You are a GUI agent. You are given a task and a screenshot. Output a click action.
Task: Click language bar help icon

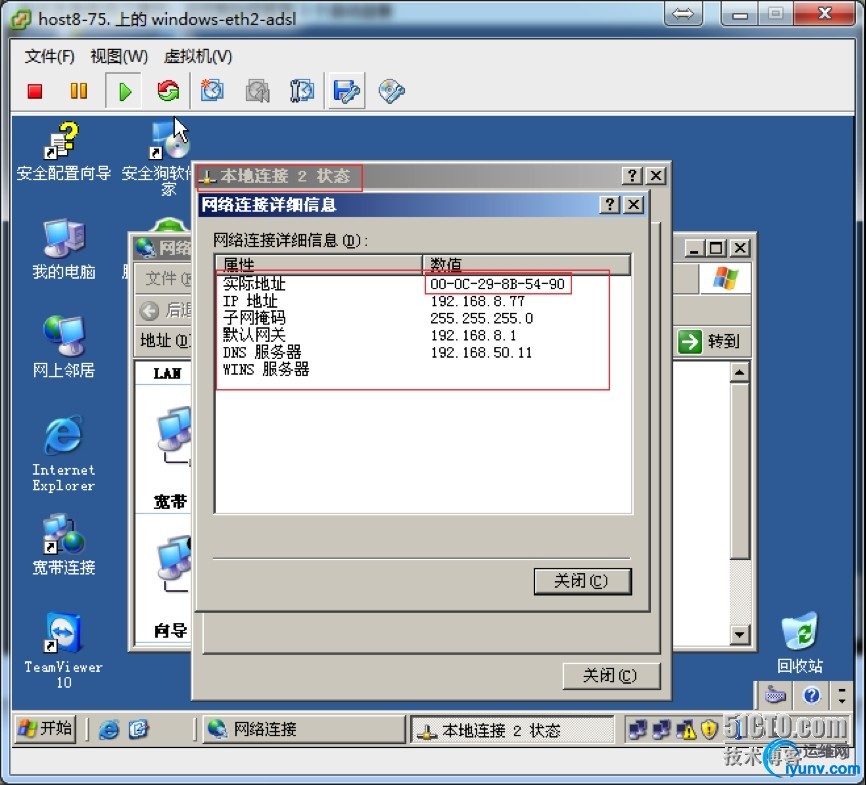(811, 695)
